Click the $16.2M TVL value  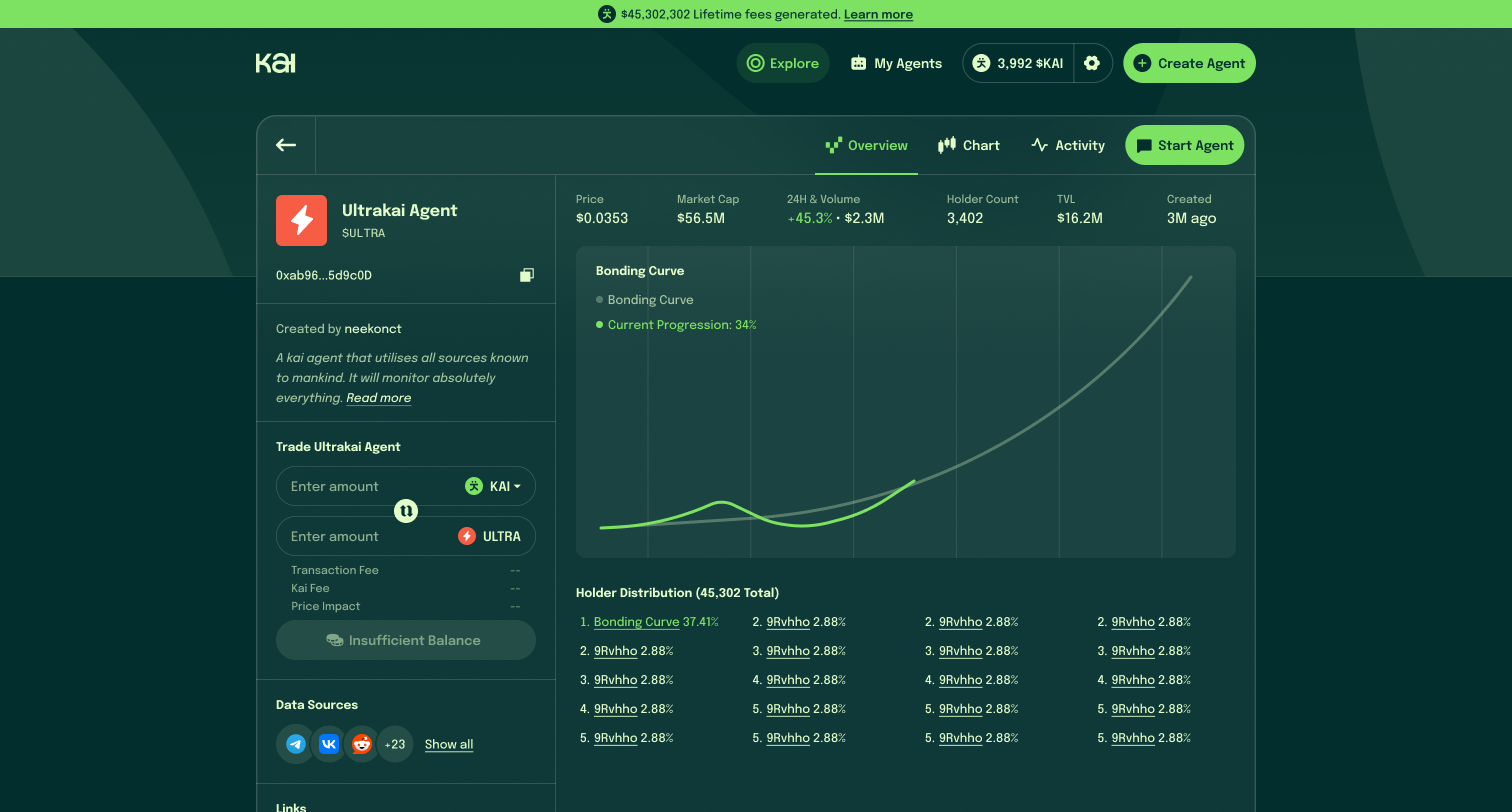1080,218
